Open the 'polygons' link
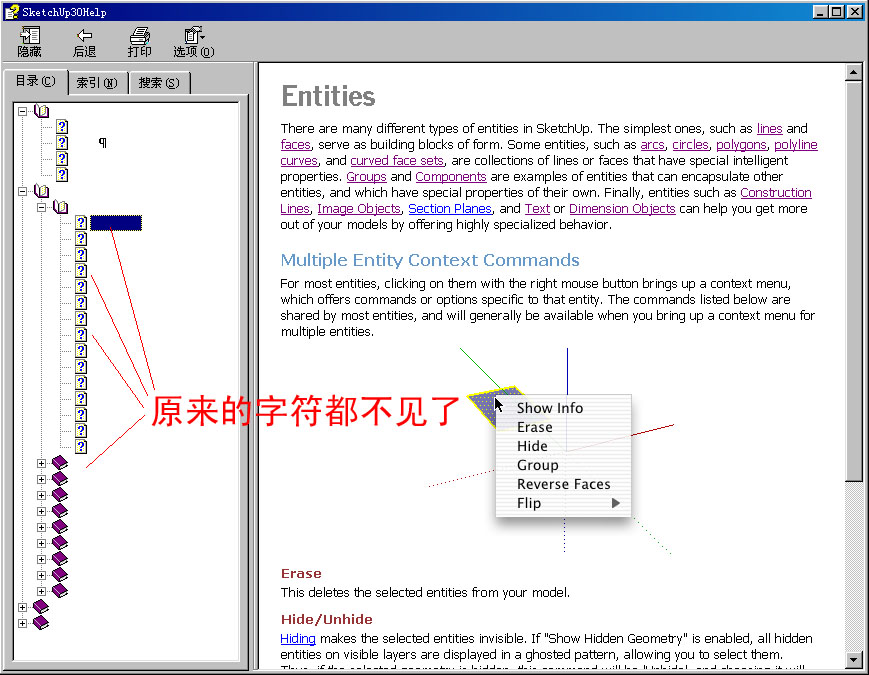The width and height of the screenshot is (869, 675). coord(742,145)
